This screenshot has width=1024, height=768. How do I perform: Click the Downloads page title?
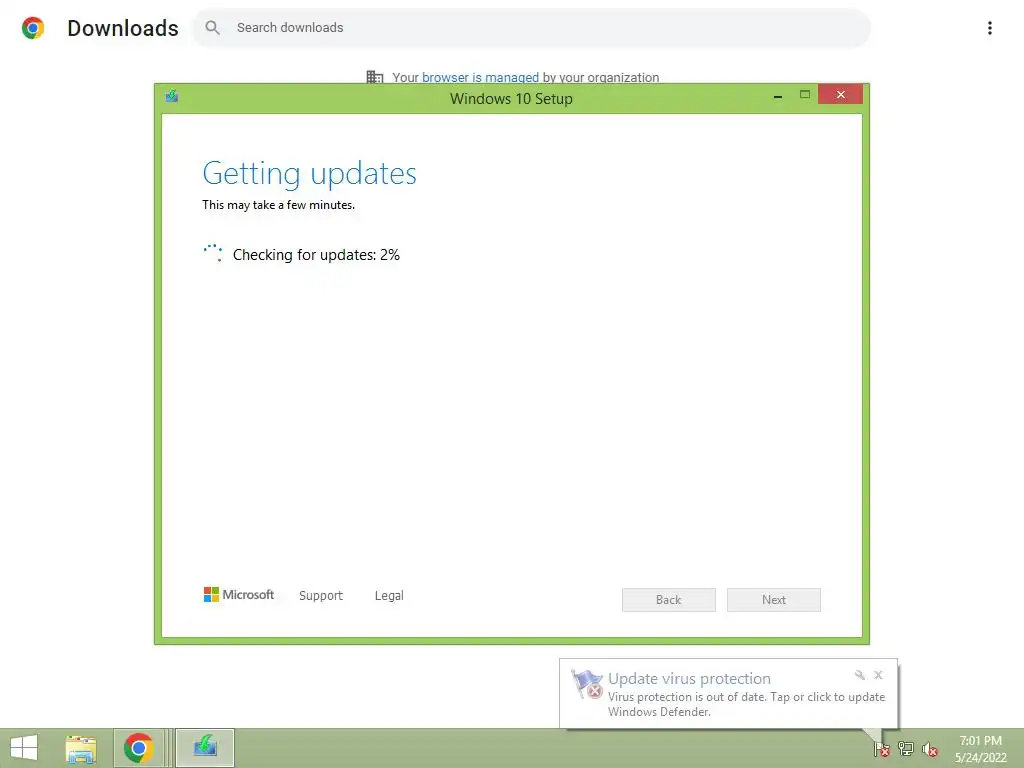pyautogui.click(x=123, y=28)
